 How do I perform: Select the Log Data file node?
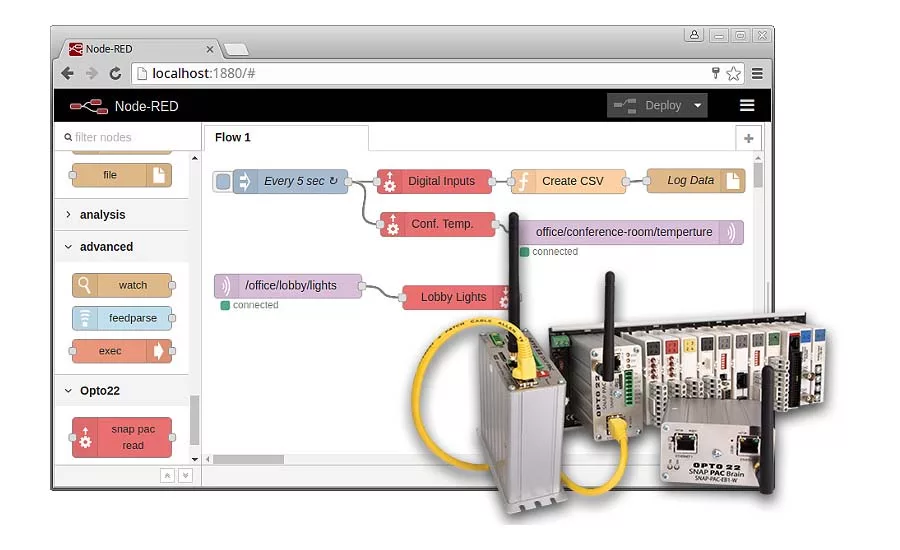click(x=695, y=180)
